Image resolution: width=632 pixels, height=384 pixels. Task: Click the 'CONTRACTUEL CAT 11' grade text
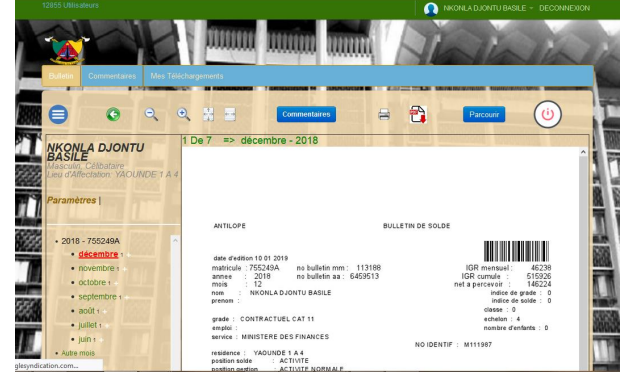(277, 319)
